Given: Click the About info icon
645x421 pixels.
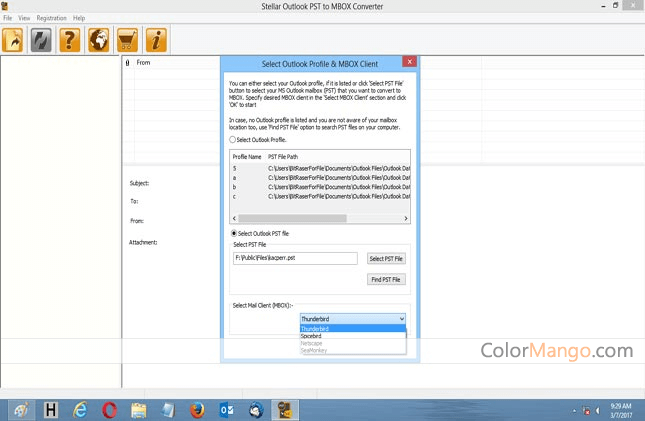Looking at the screenshot, I should (156, 40).
